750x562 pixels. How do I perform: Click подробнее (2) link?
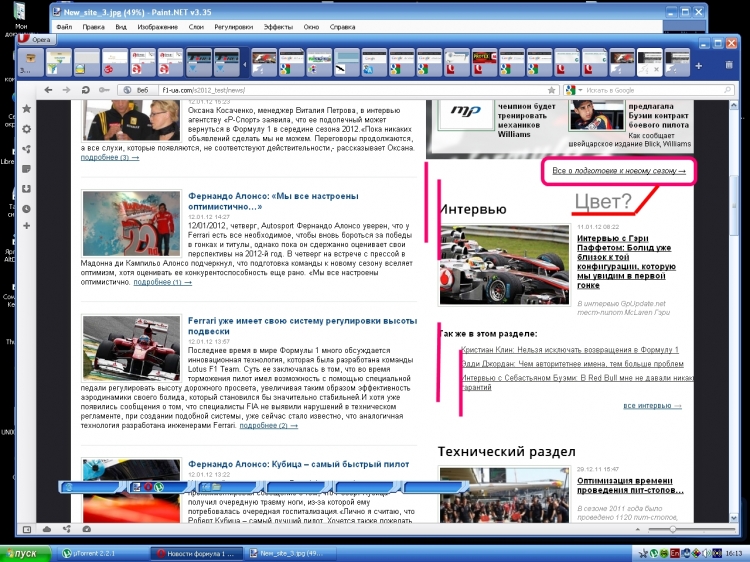point(269,425)
